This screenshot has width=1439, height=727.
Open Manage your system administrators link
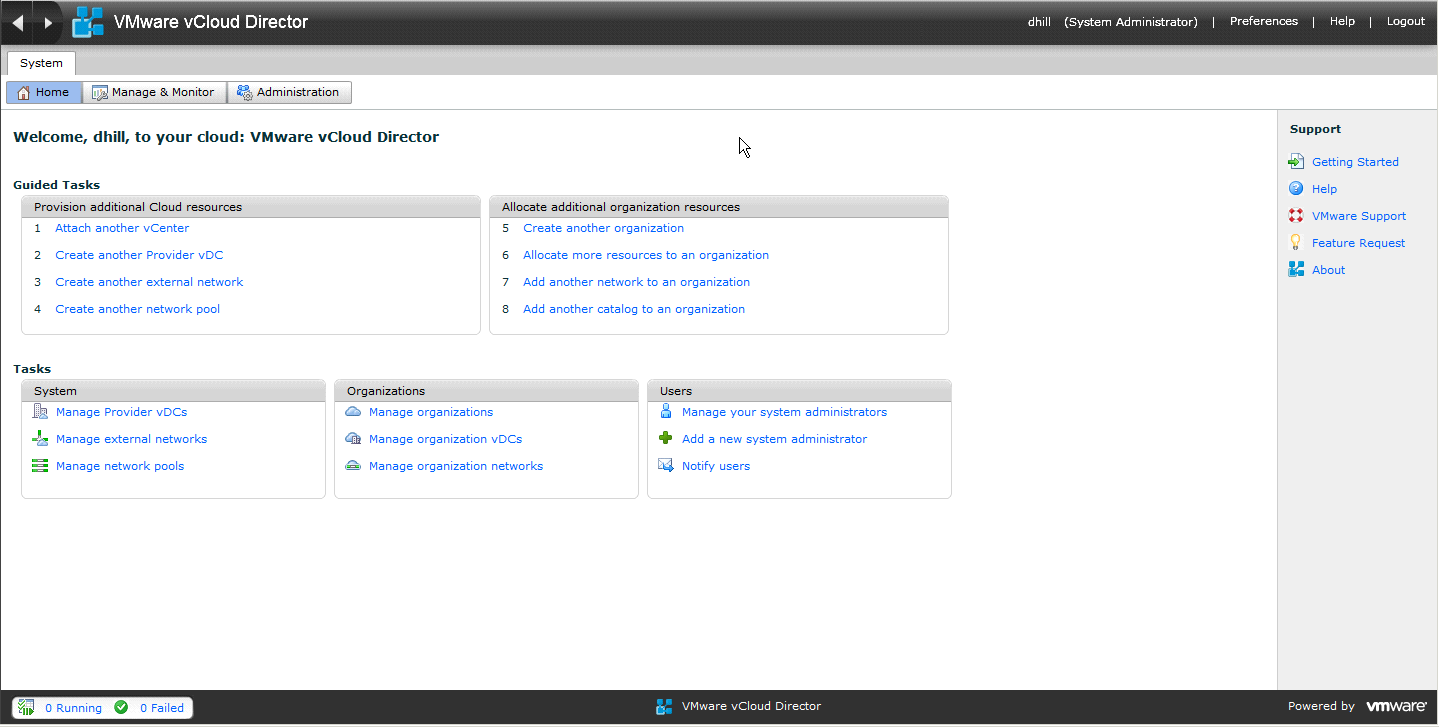(x=784, y=412)
